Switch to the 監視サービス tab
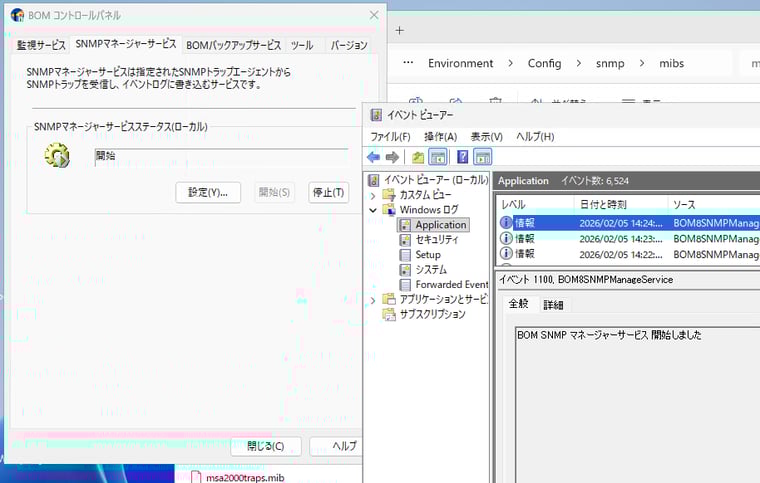 click(41, 46)
